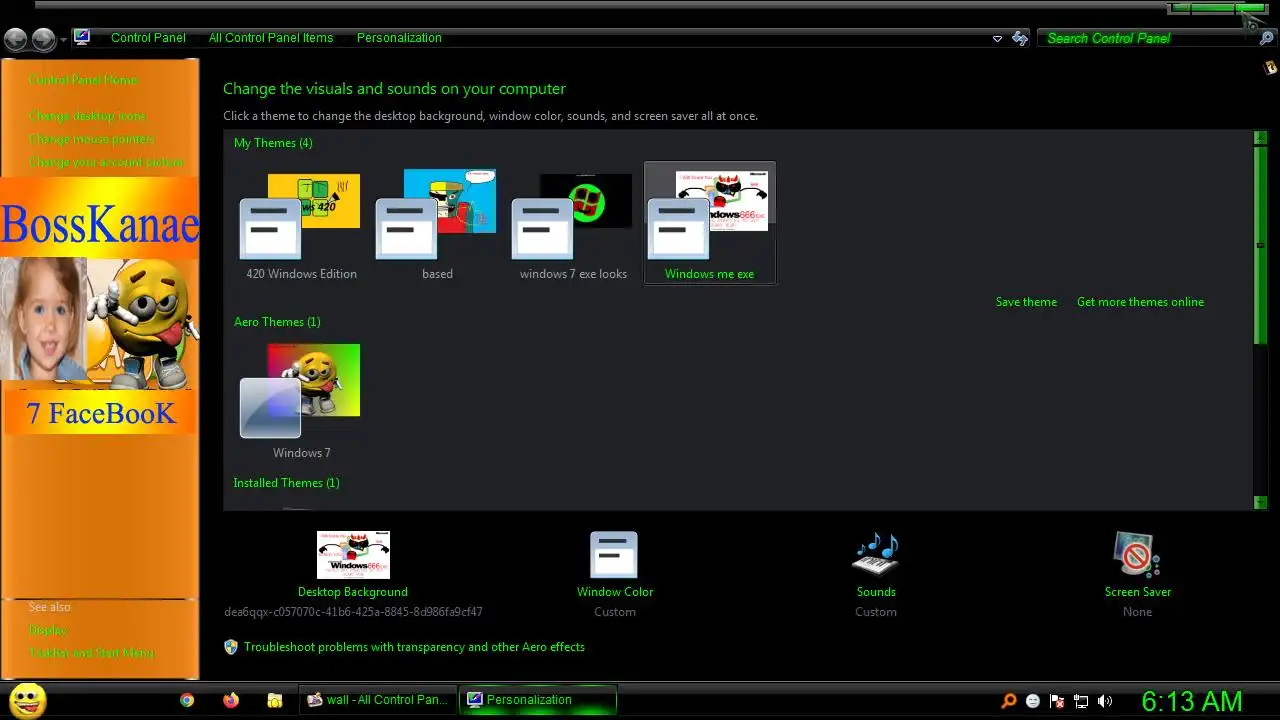The image size is (1280, 720).
Task: Click the My Themes (4) heading
Action: (x=273, y=143)
